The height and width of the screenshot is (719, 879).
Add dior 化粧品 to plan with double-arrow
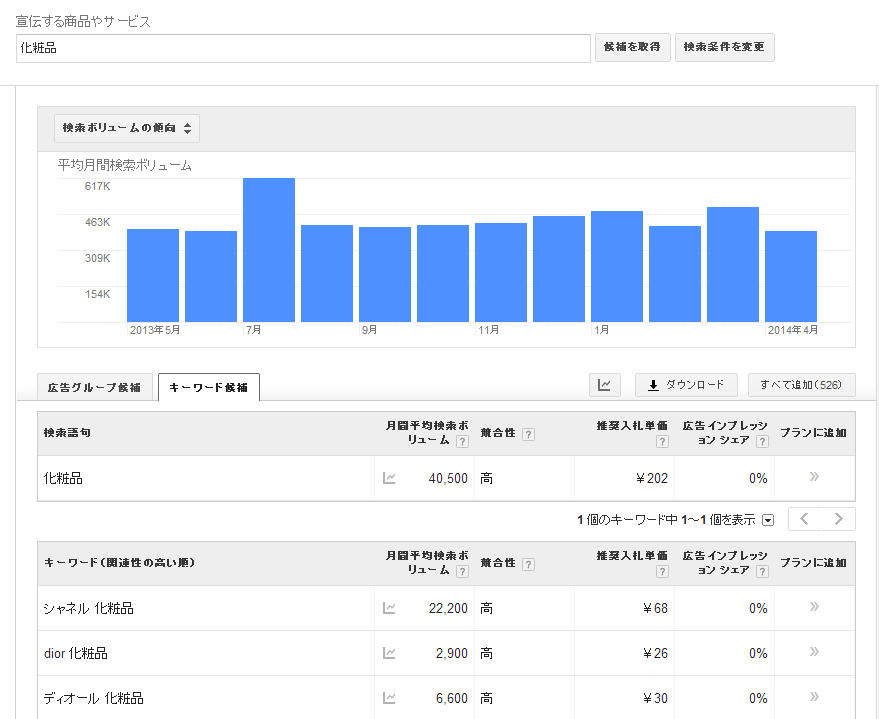[x=815, y=652]
